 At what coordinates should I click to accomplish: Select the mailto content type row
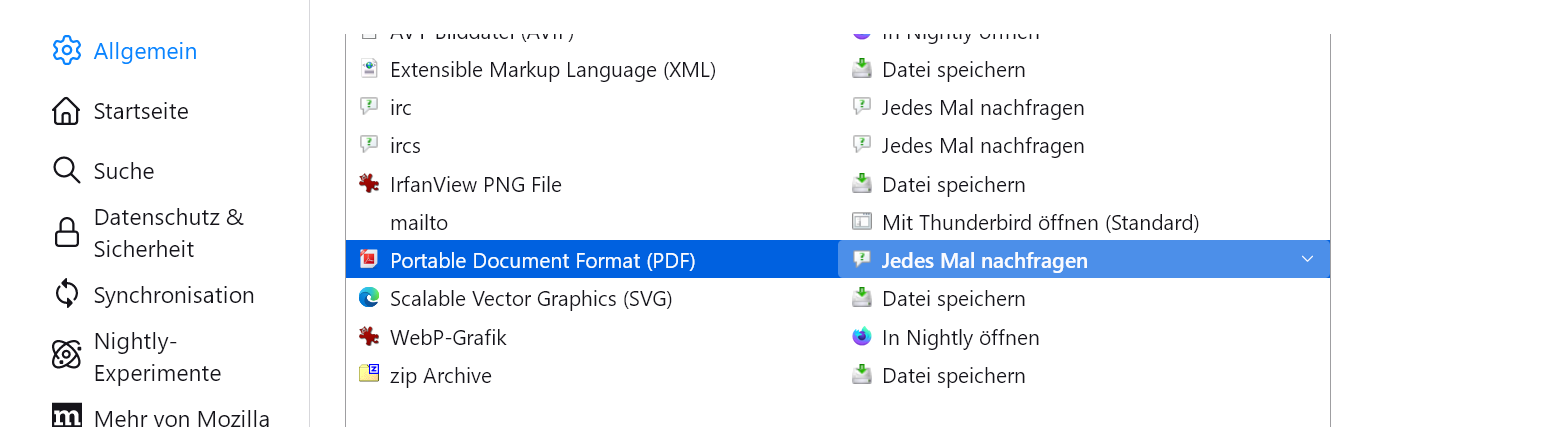(419, 222)
